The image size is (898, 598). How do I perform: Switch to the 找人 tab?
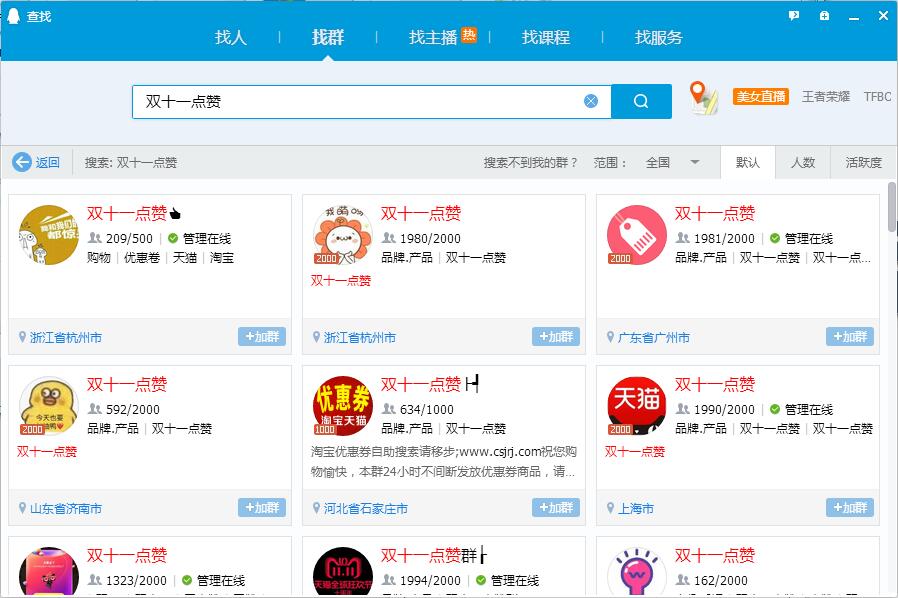tap(231, 37)
